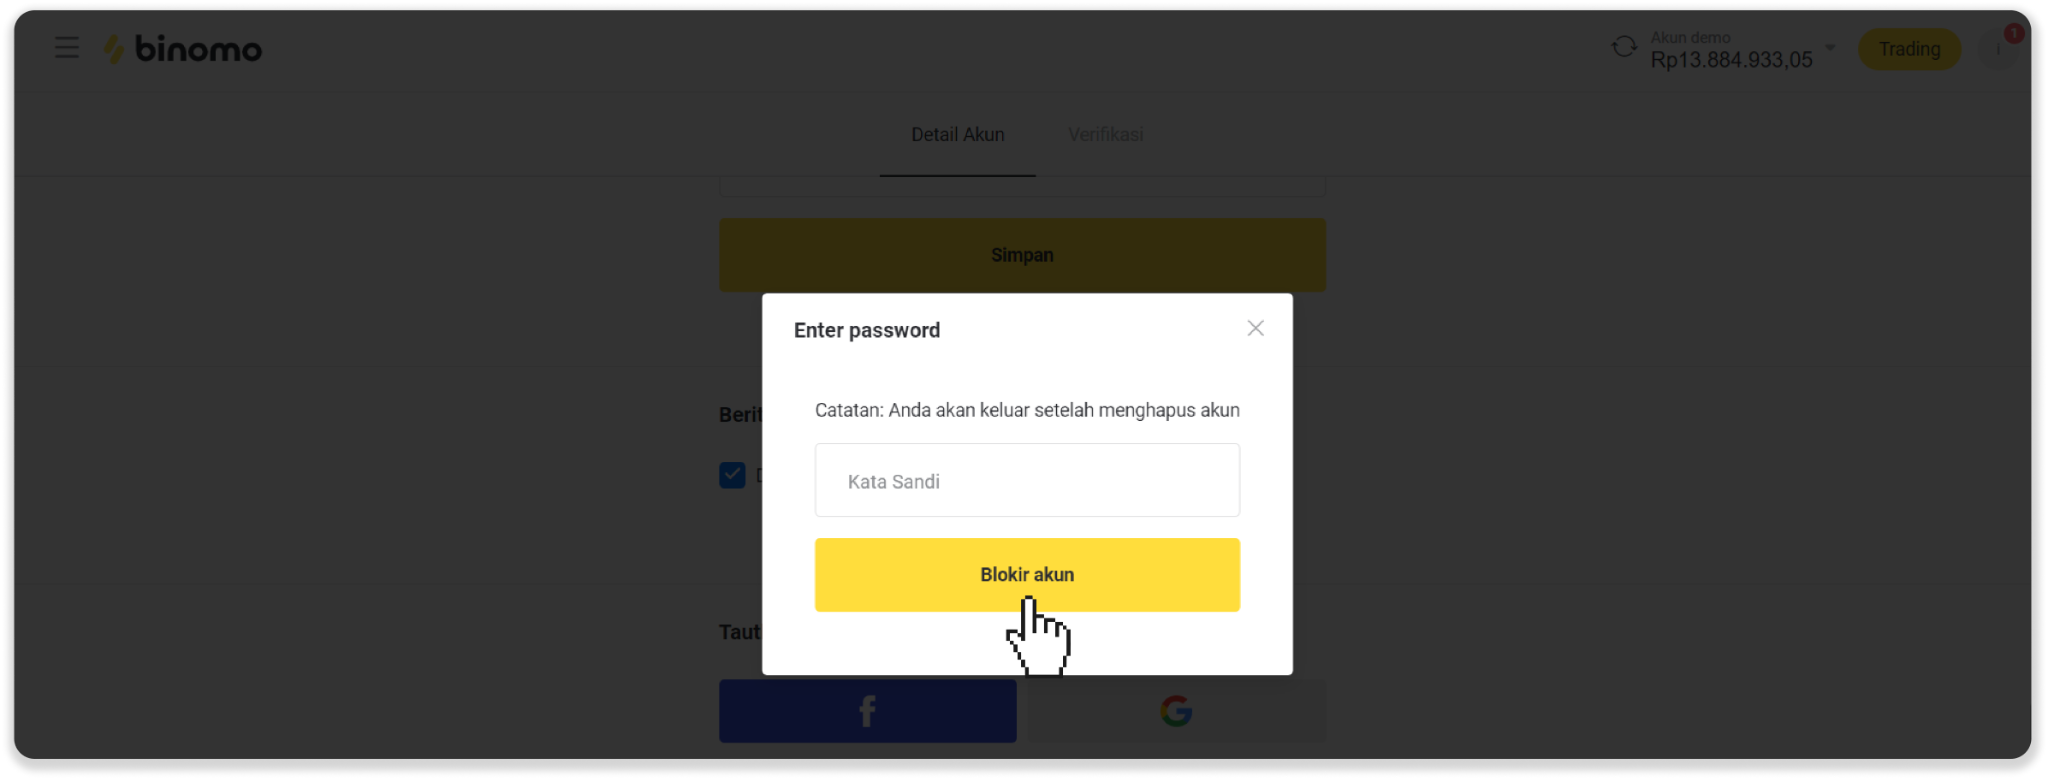Click the Binomo logo
Viewport: 2048px width, 779px height.
(183, 48)
